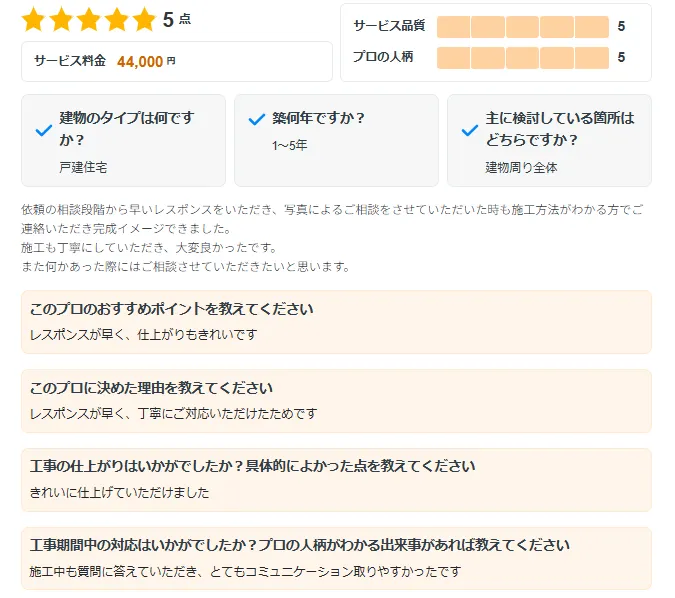The width and height of the screenshot is (675, 598).
Task: Click the answer きれいに仕上げていただけました
Action: [x=120, y=492]
